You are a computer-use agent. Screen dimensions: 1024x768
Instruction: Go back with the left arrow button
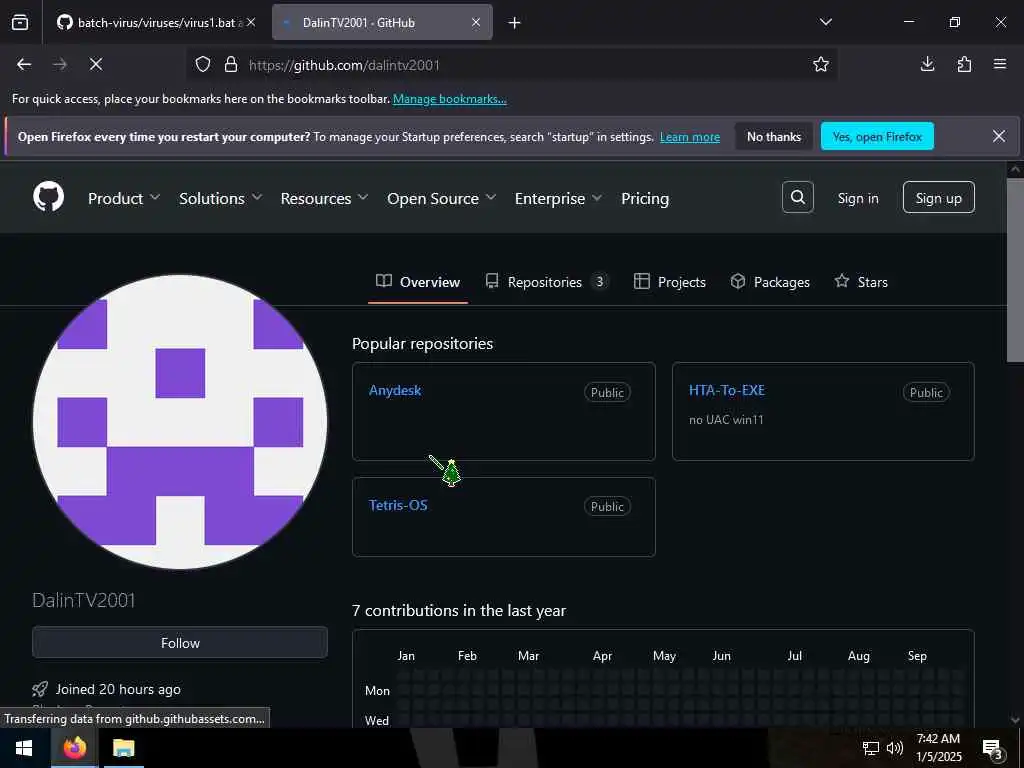(24, 64)
